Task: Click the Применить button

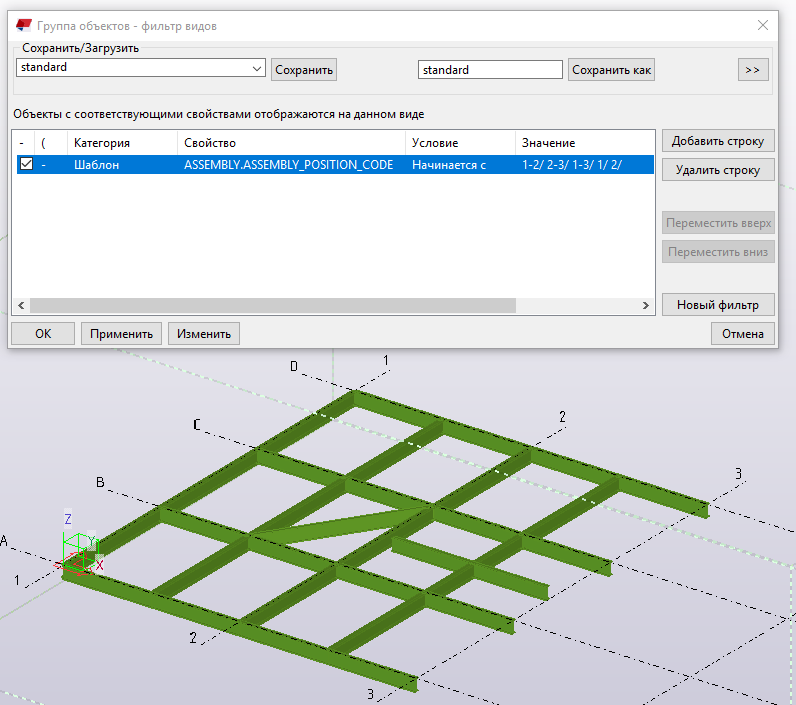Action: pos(122,334)
